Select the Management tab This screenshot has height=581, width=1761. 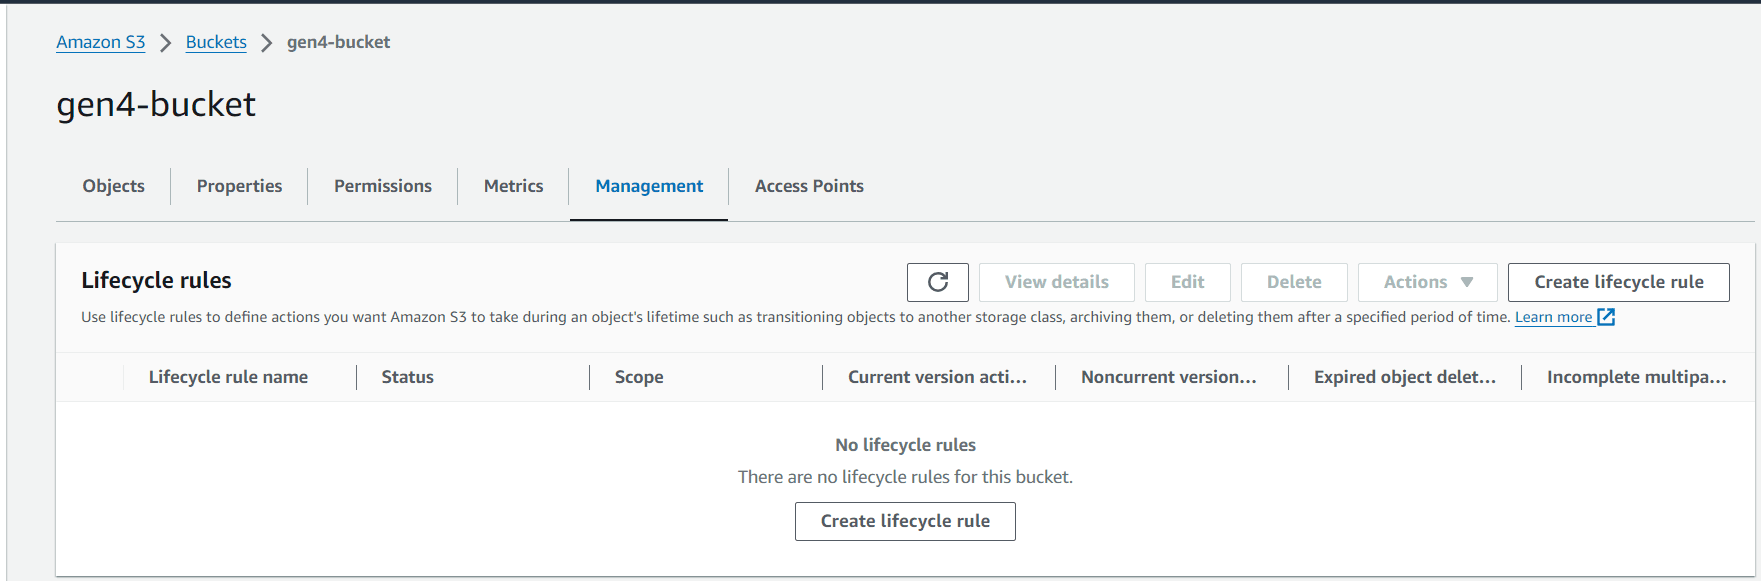(x=649, y=186)
